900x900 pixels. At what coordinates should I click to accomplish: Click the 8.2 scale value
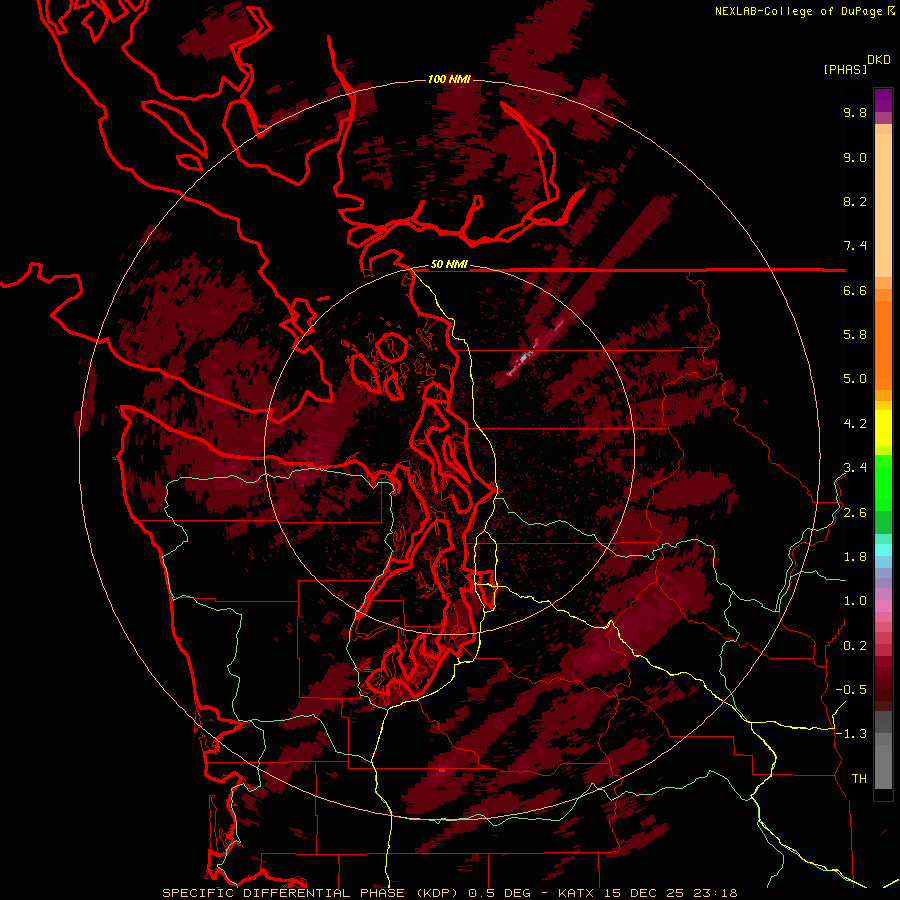pos(855,201)
